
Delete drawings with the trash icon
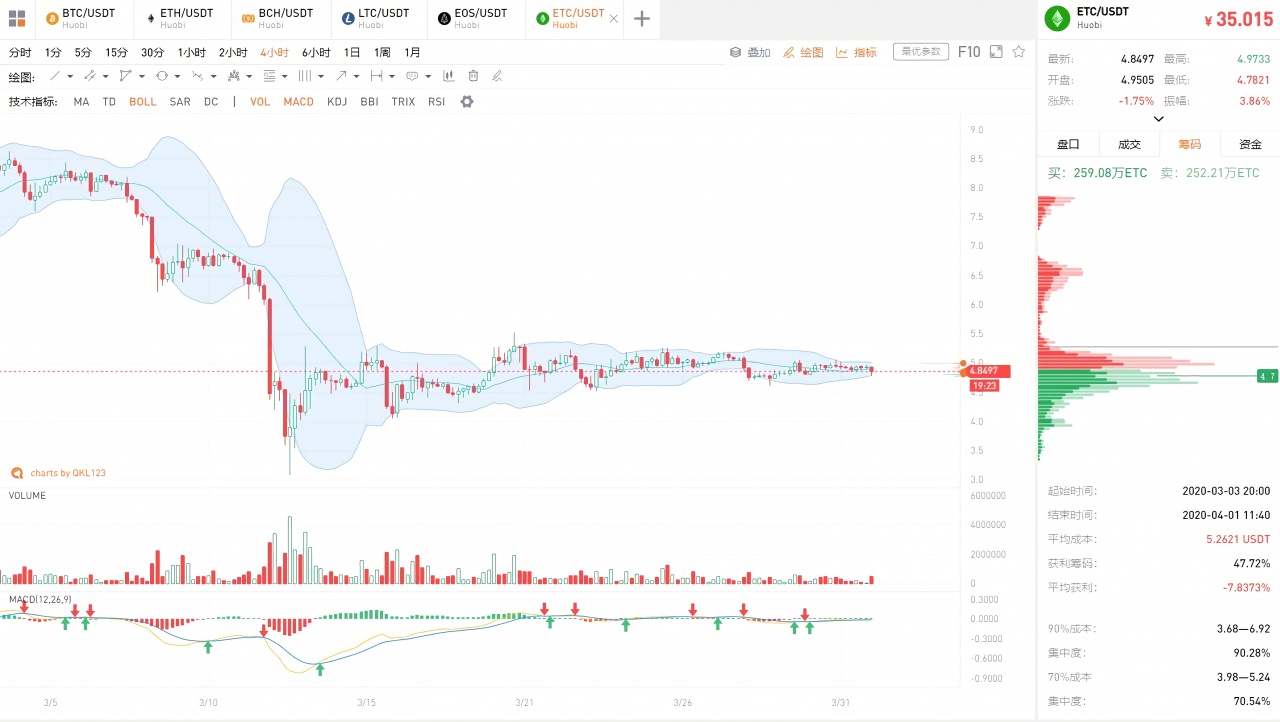click(473, 76)
